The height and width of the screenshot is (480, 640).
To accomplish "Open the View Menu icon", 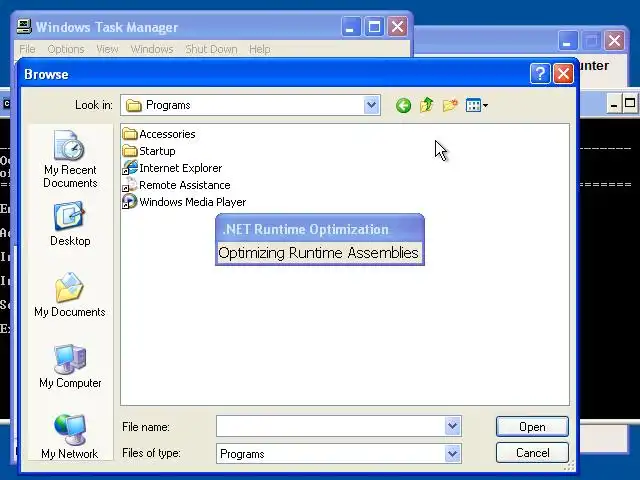I will click(x=476, y=105).
